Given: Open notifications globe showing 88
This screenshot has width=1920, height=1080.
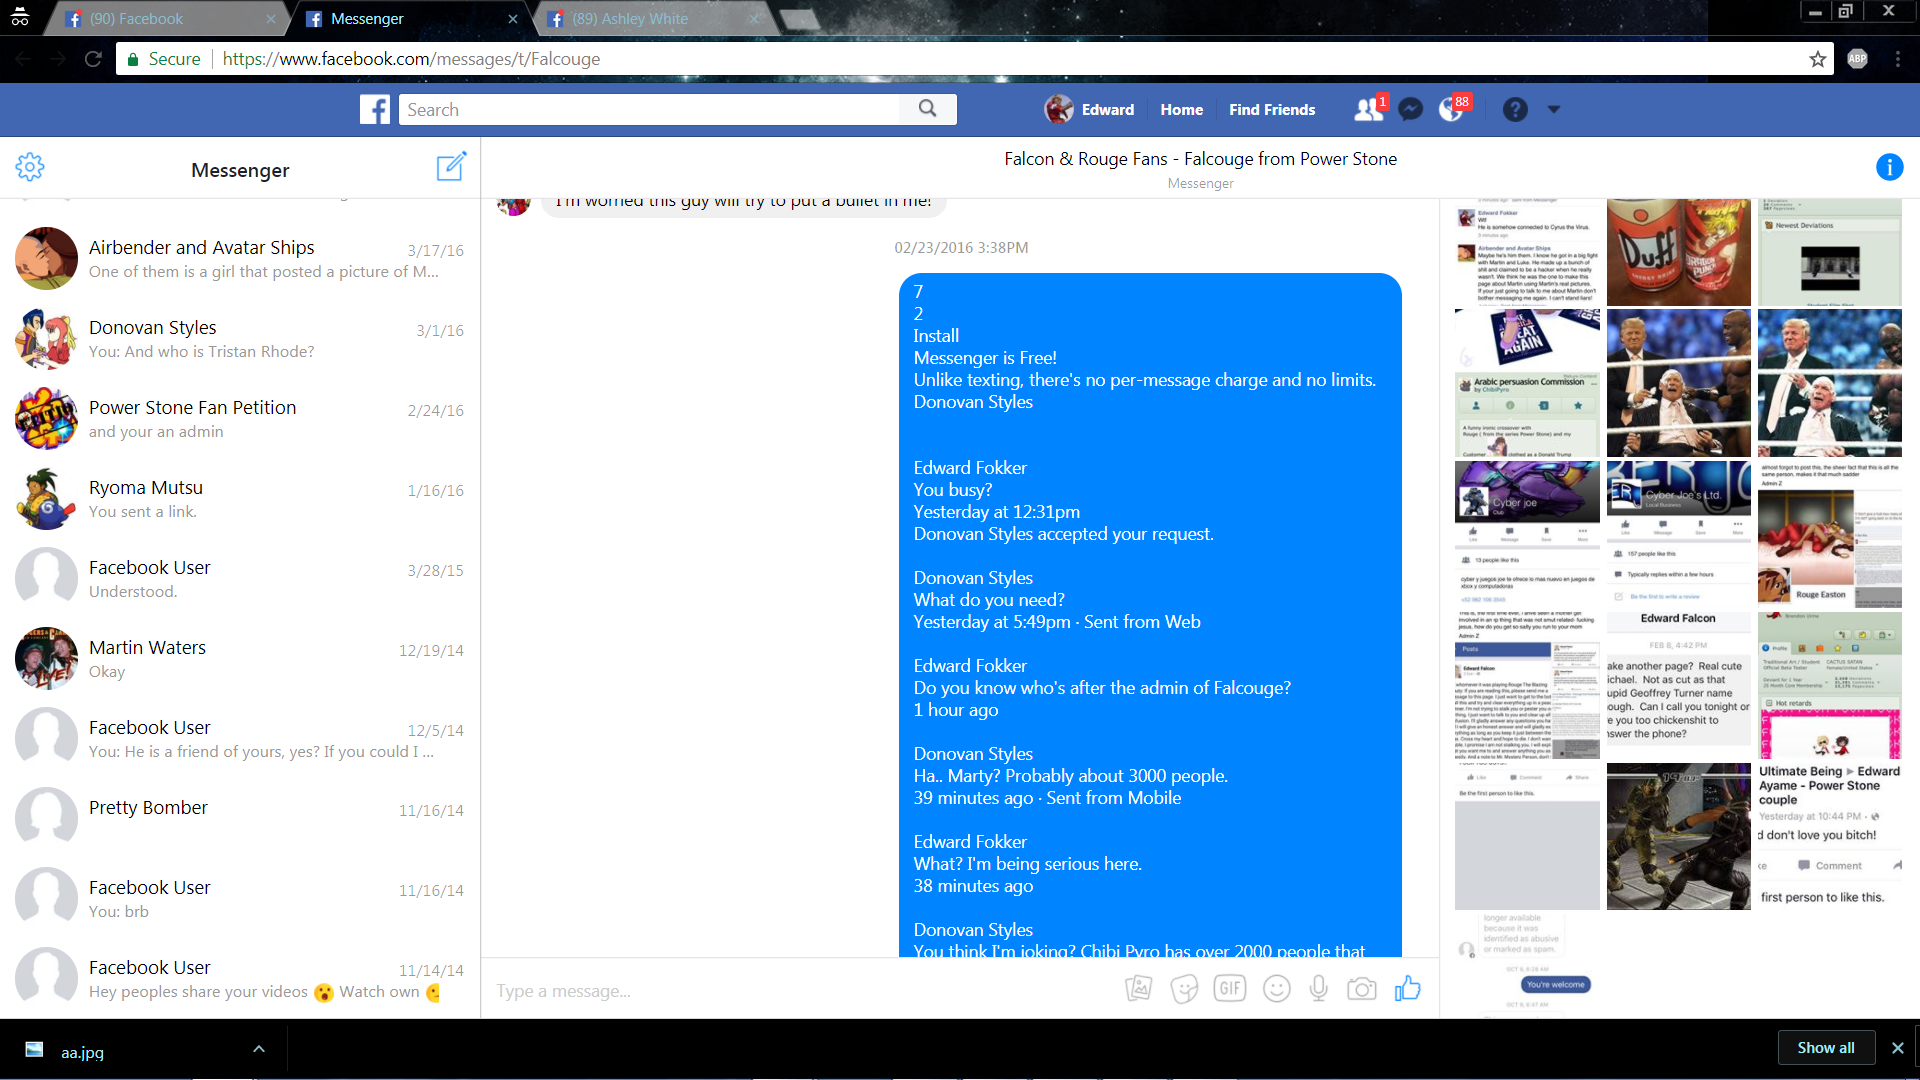Looking at the screenshot, I should point(1451,110).
